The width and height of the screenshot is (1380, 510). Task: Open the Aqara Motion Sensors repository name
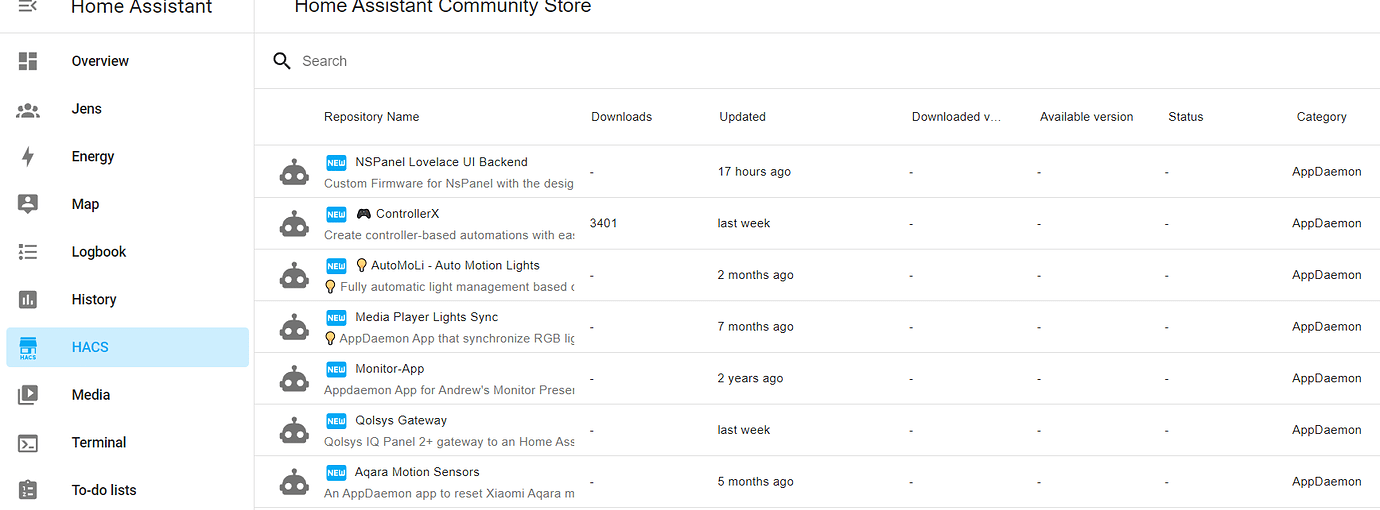(x=417, y=472)
